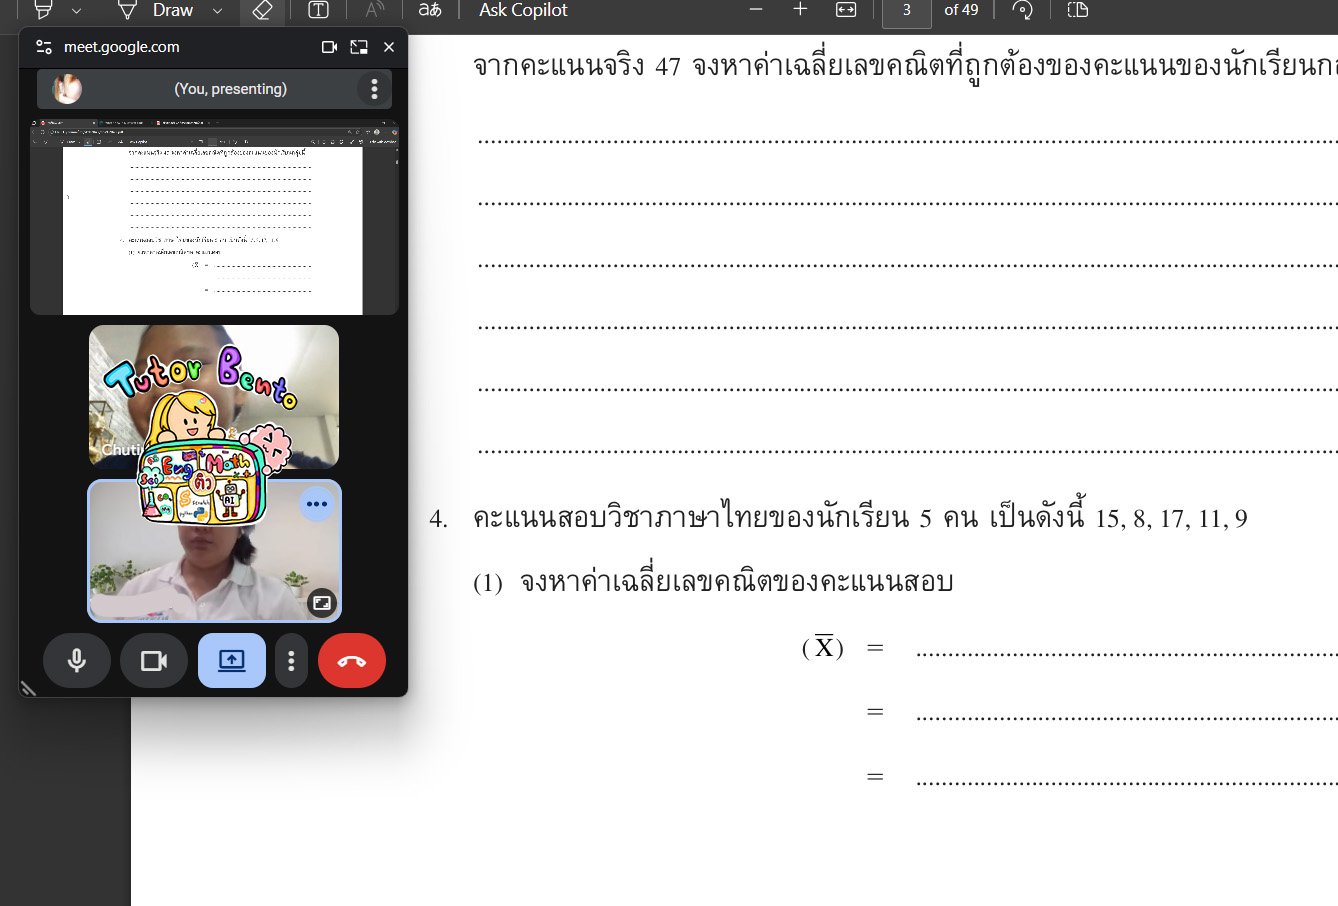Leave the call with the red hang-up button

(x=352, y=660)
